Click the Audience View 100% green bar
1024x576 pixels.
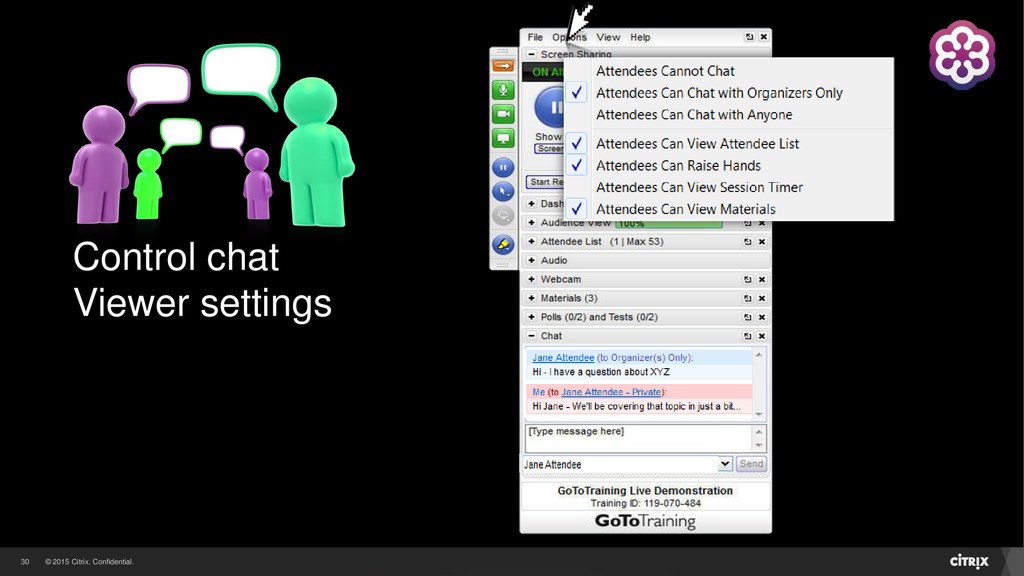coord(669,223)
